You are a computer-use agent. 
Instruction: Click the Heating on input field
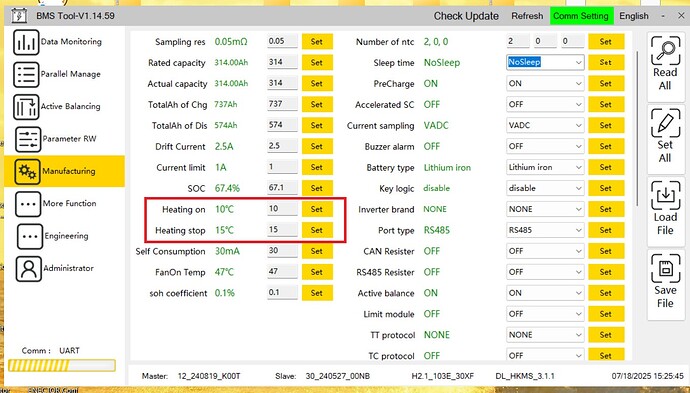[x=282, y=209]
